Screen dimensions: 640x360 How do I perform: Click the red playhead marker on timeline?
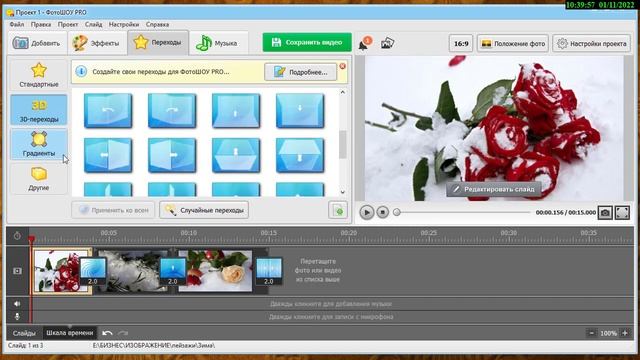[31, 238]
